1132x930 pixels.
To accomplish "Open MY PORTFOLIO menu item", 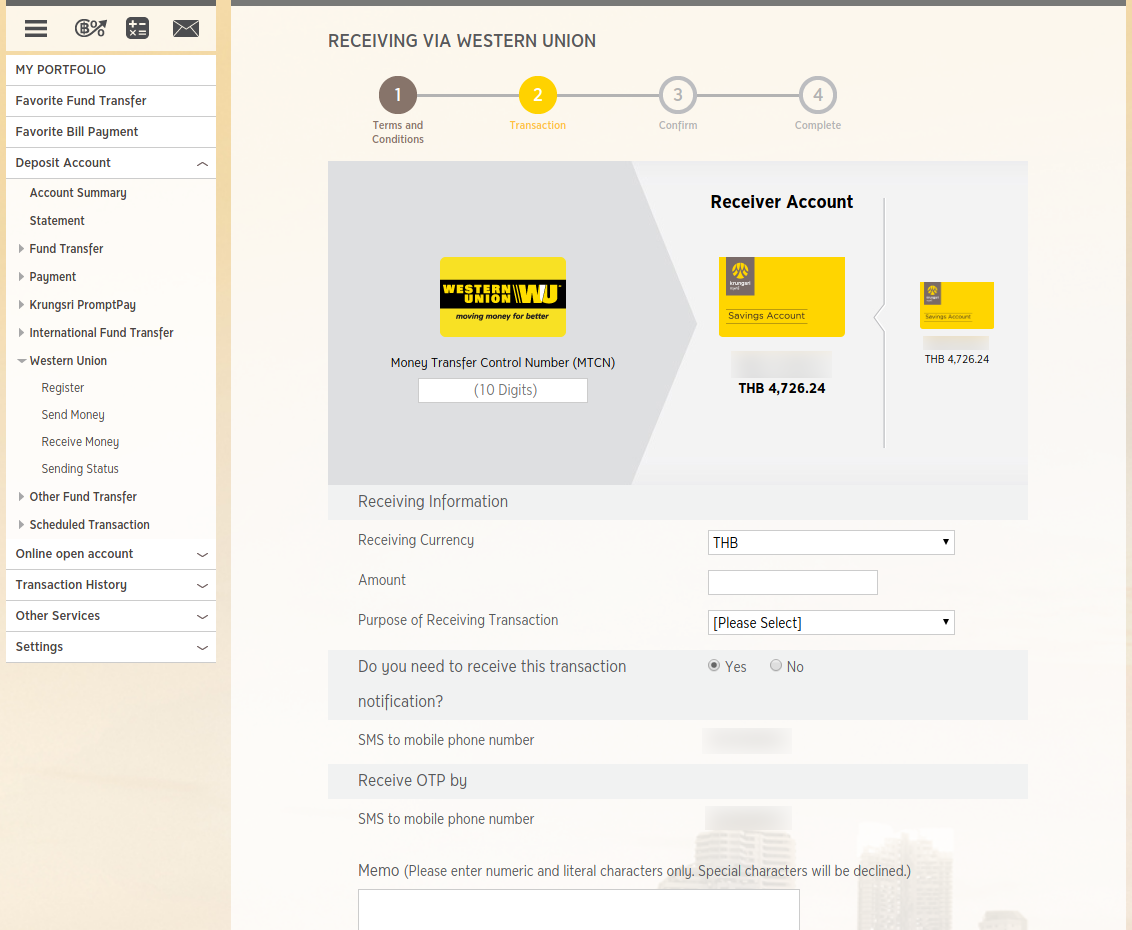I will click(x=60, y=70).
